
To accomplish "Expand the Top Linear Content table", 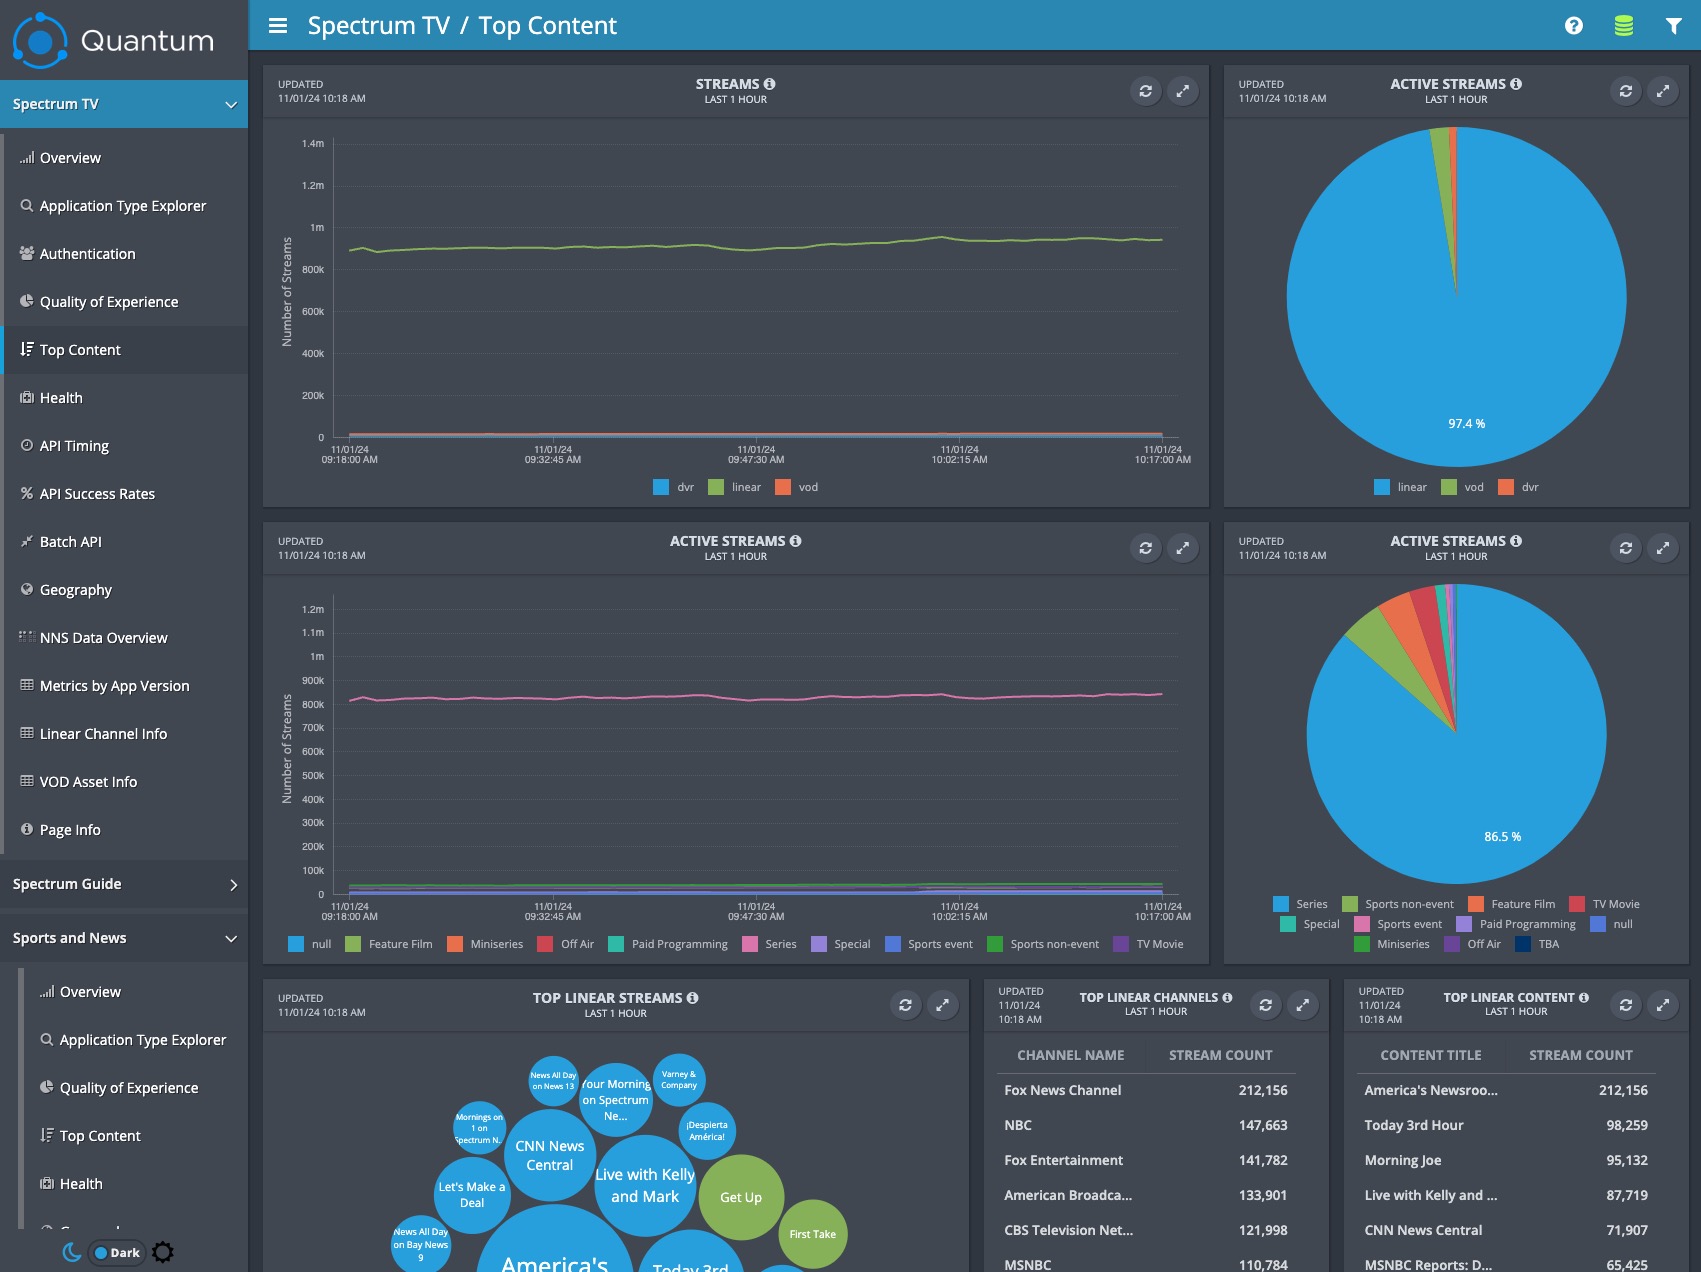I will tap(1663, 1005).
